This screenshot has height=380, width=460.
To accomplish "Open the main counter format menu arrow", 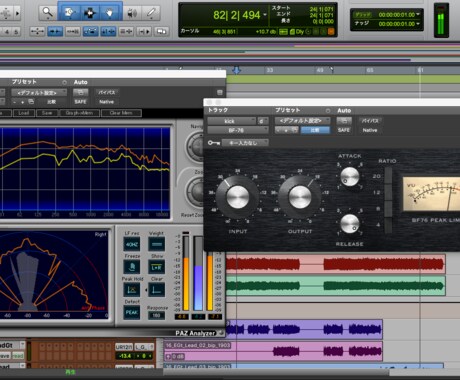I will (265, 15).
